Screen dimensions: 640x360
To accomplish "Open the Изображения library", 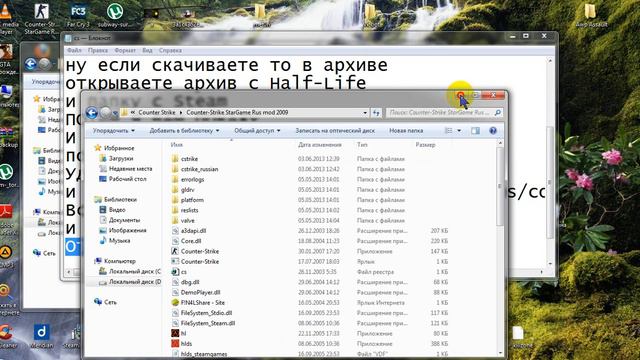I will click(123, 230).
